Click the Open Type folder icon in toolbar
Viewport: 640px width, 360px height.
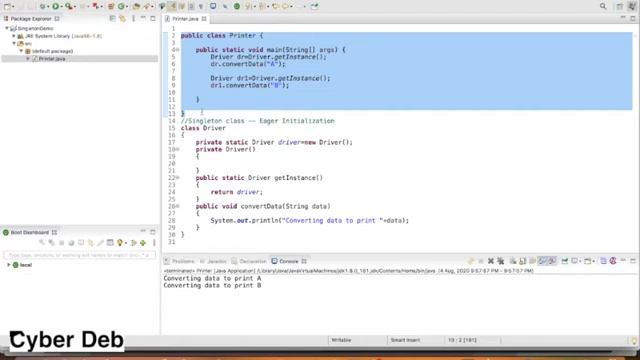pyautogui.click(x=136, y=6)
